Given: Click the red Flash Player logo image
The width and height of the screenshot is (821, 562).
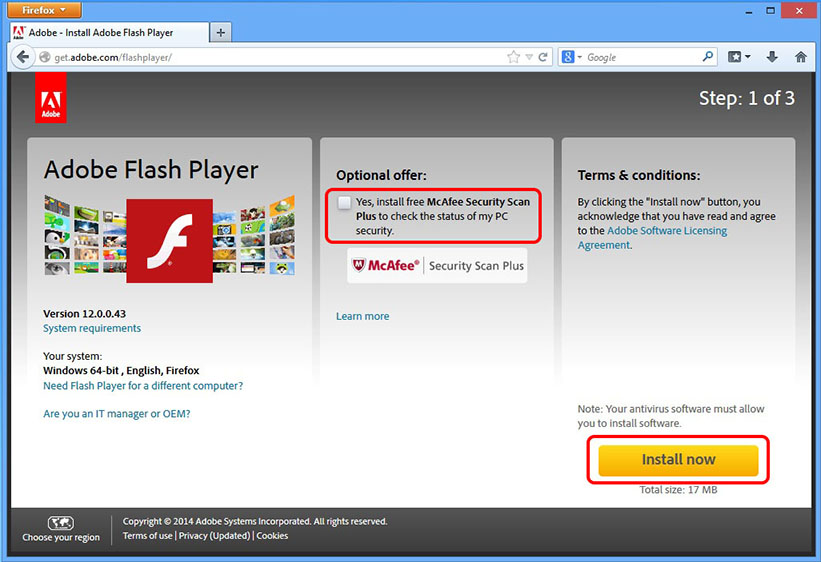Looking at the screenshot, I should [170, 240].
